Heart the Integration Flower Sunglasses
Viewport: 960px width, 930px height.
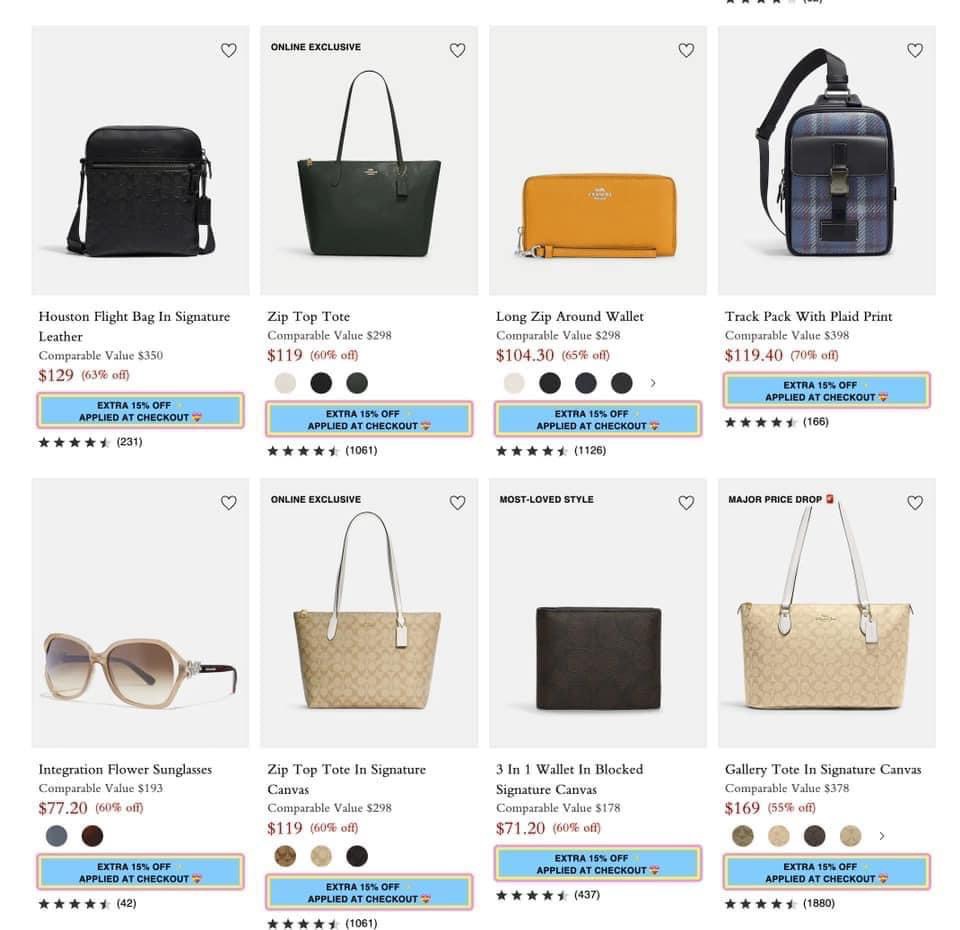[229, 503]
